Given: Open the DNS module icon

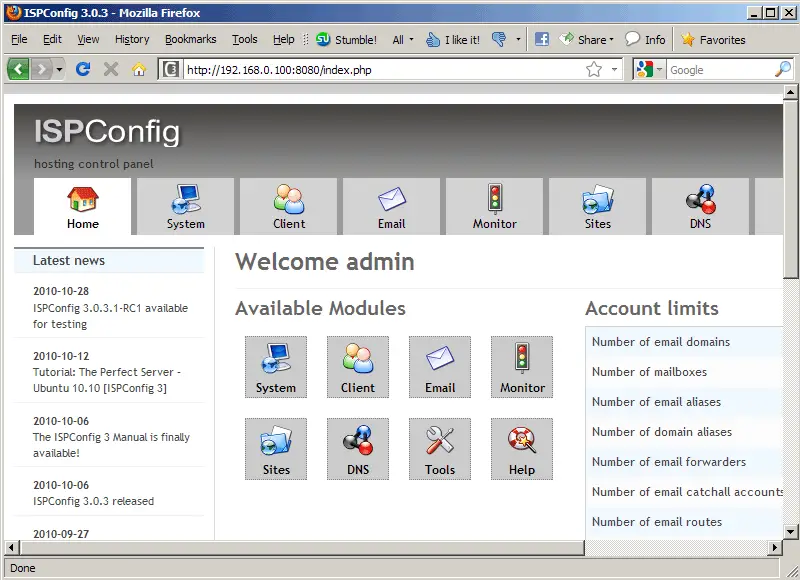Looking at the screenshot, I should (x=357, y=448).
